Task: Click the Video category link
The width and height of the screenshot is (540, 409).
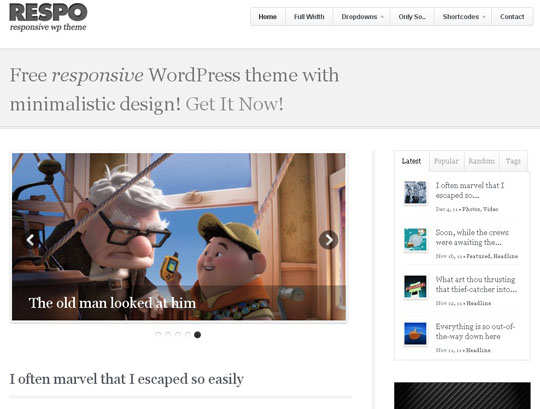Action: click(491, 209)
